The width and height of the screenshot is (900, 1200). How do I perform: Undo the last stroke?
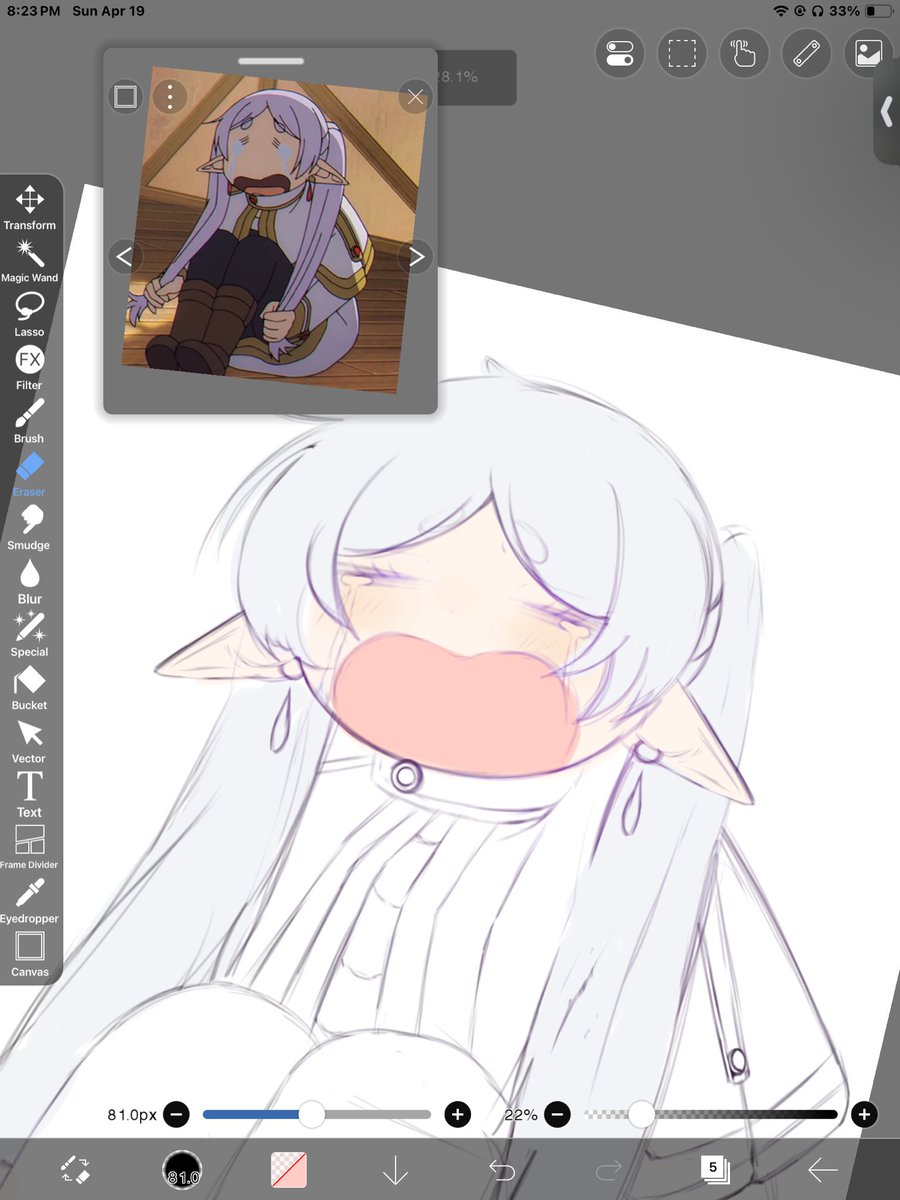tap(502, 1169)
